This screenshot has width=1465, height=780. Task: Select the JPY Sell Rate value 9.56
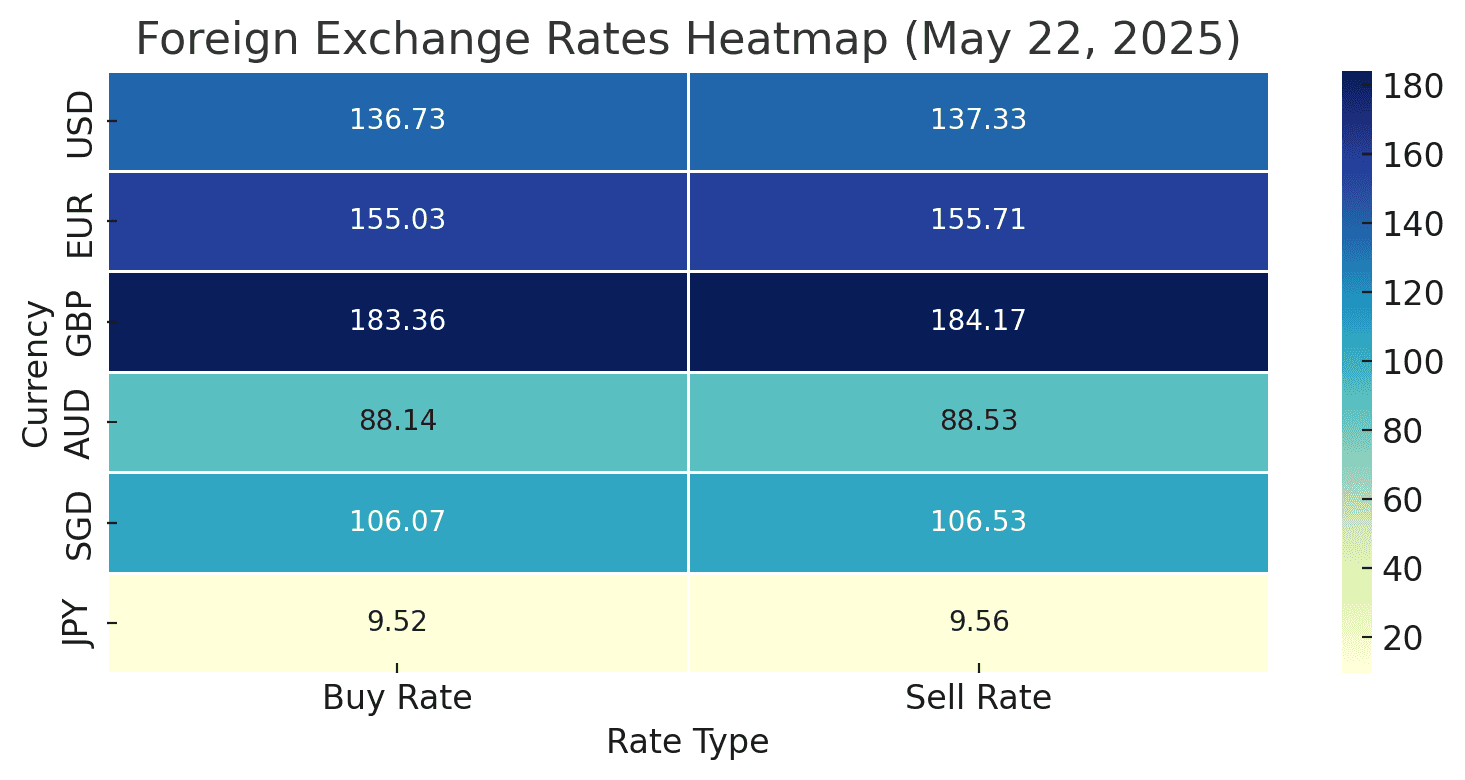click(978, 622)
